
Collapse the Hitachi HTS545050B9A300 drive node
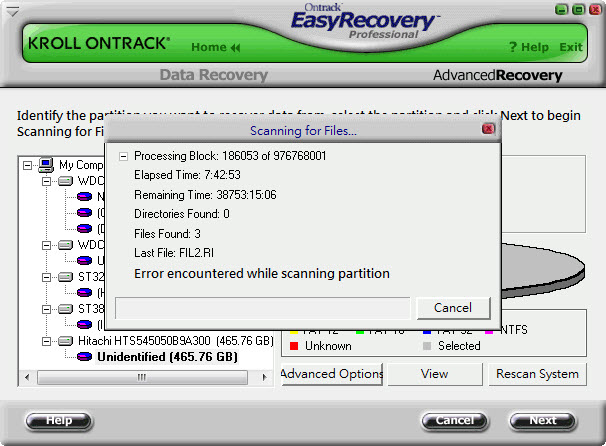click(x=46, y=341)
